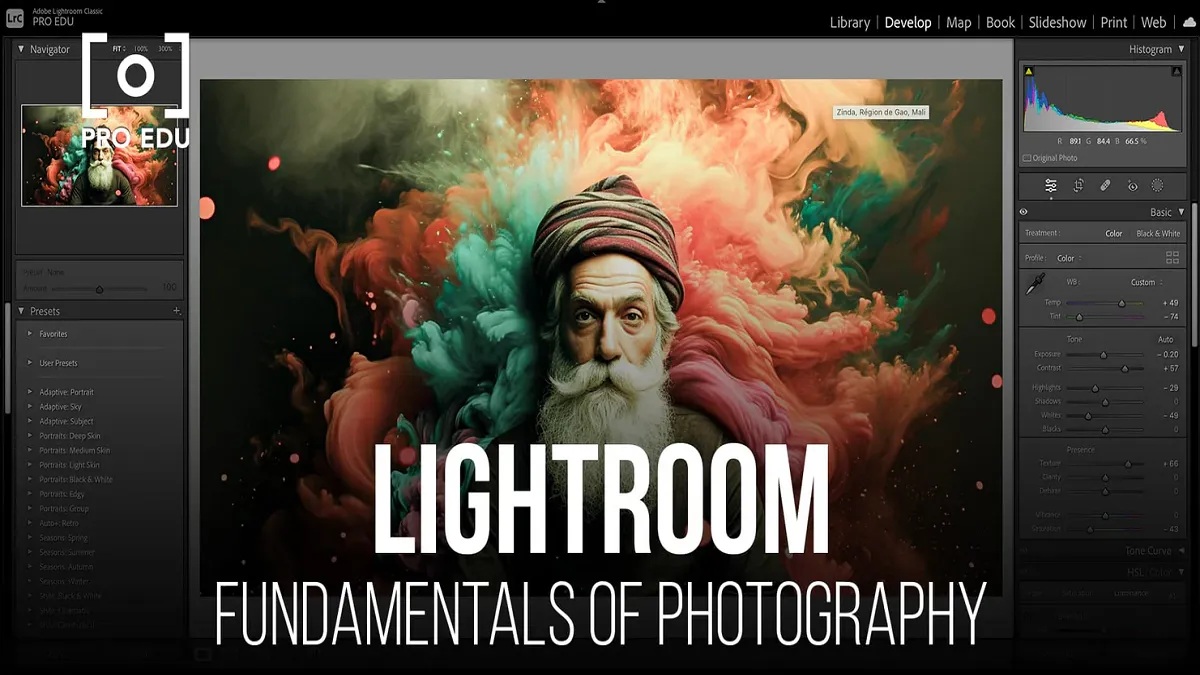Click the Contrast value +57
This screenshot has height=675, width=1200.
pos(1171,369)
